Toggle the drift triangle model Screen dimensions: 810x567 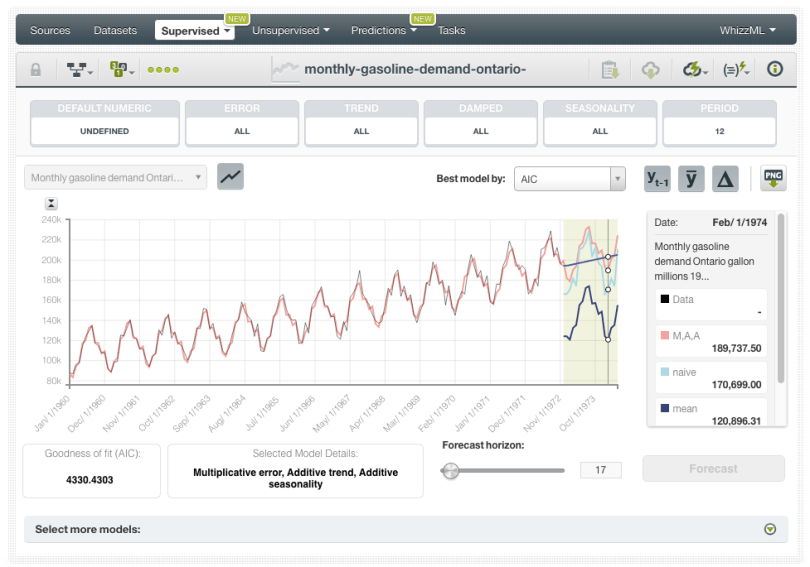click(x=725, y=179)
